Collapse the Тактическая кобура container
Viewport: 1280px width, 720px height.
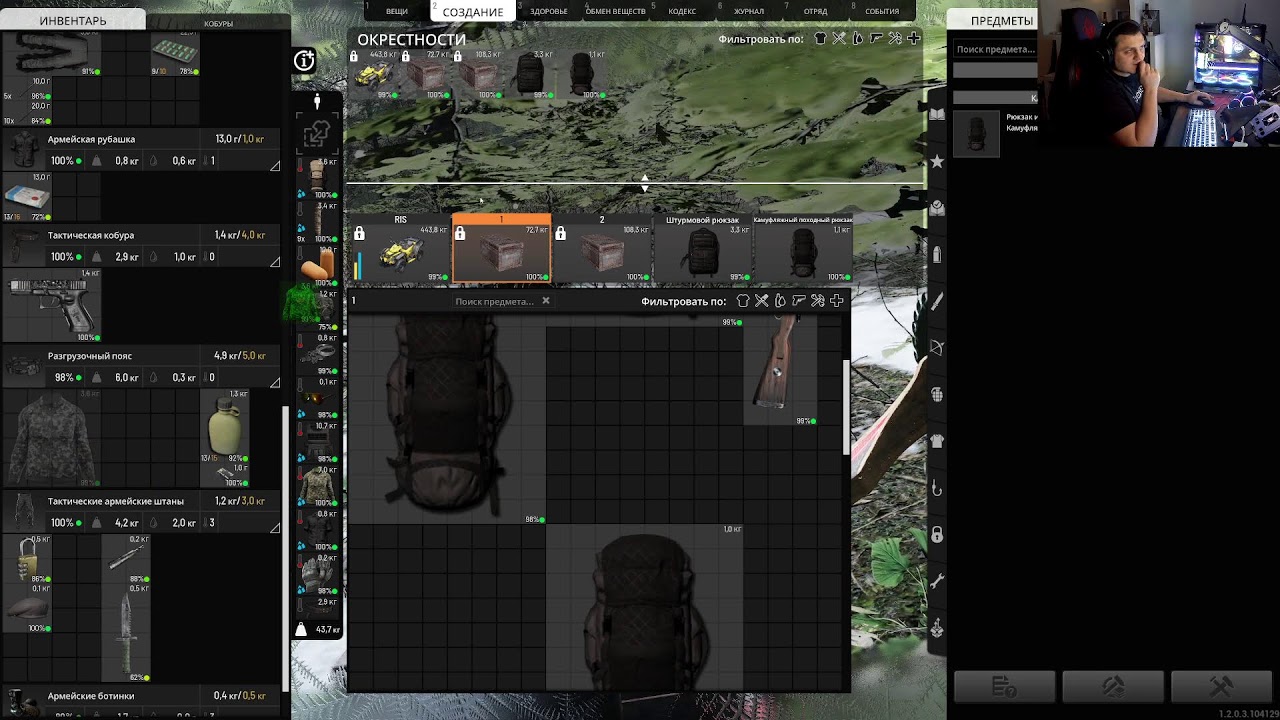[x=275, y=262]
